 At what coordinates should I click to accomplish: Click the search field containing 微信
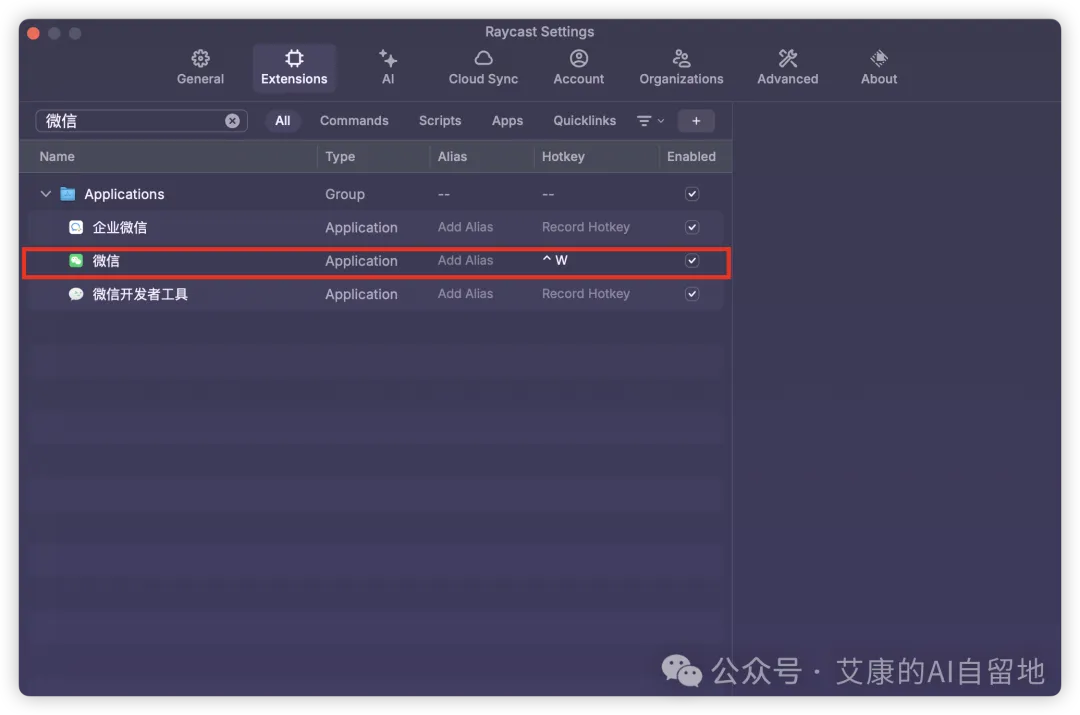141,121
